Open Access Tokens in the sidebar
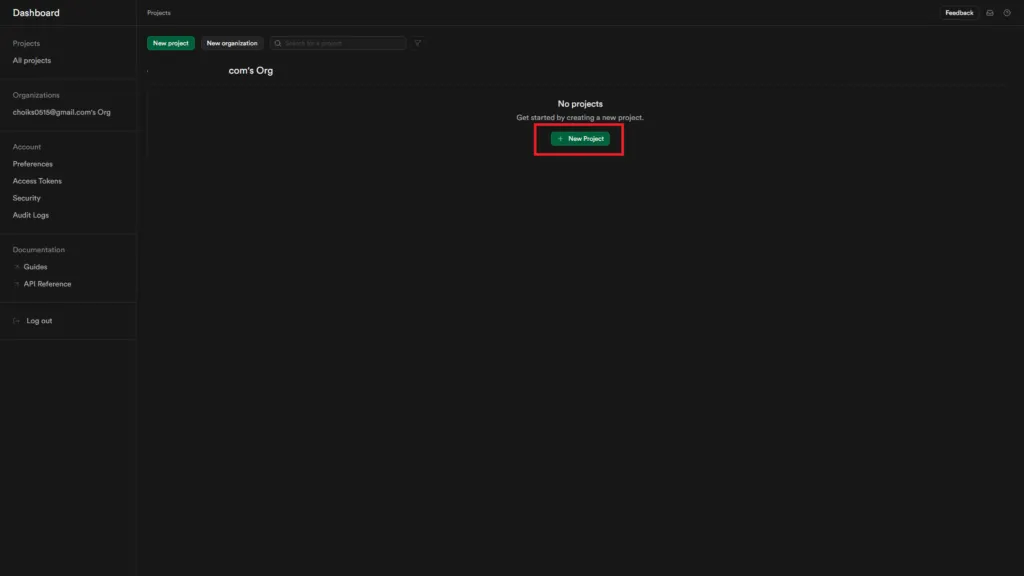Image resolution: width=1024 pixels, height=576 pixels. (37, 181)
